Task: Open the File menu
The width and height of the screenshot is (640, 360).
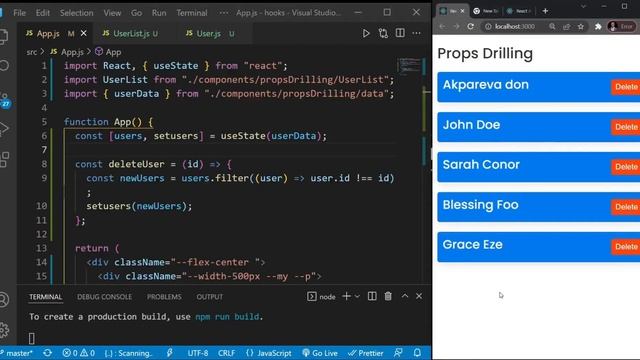Action: [19, 13]
